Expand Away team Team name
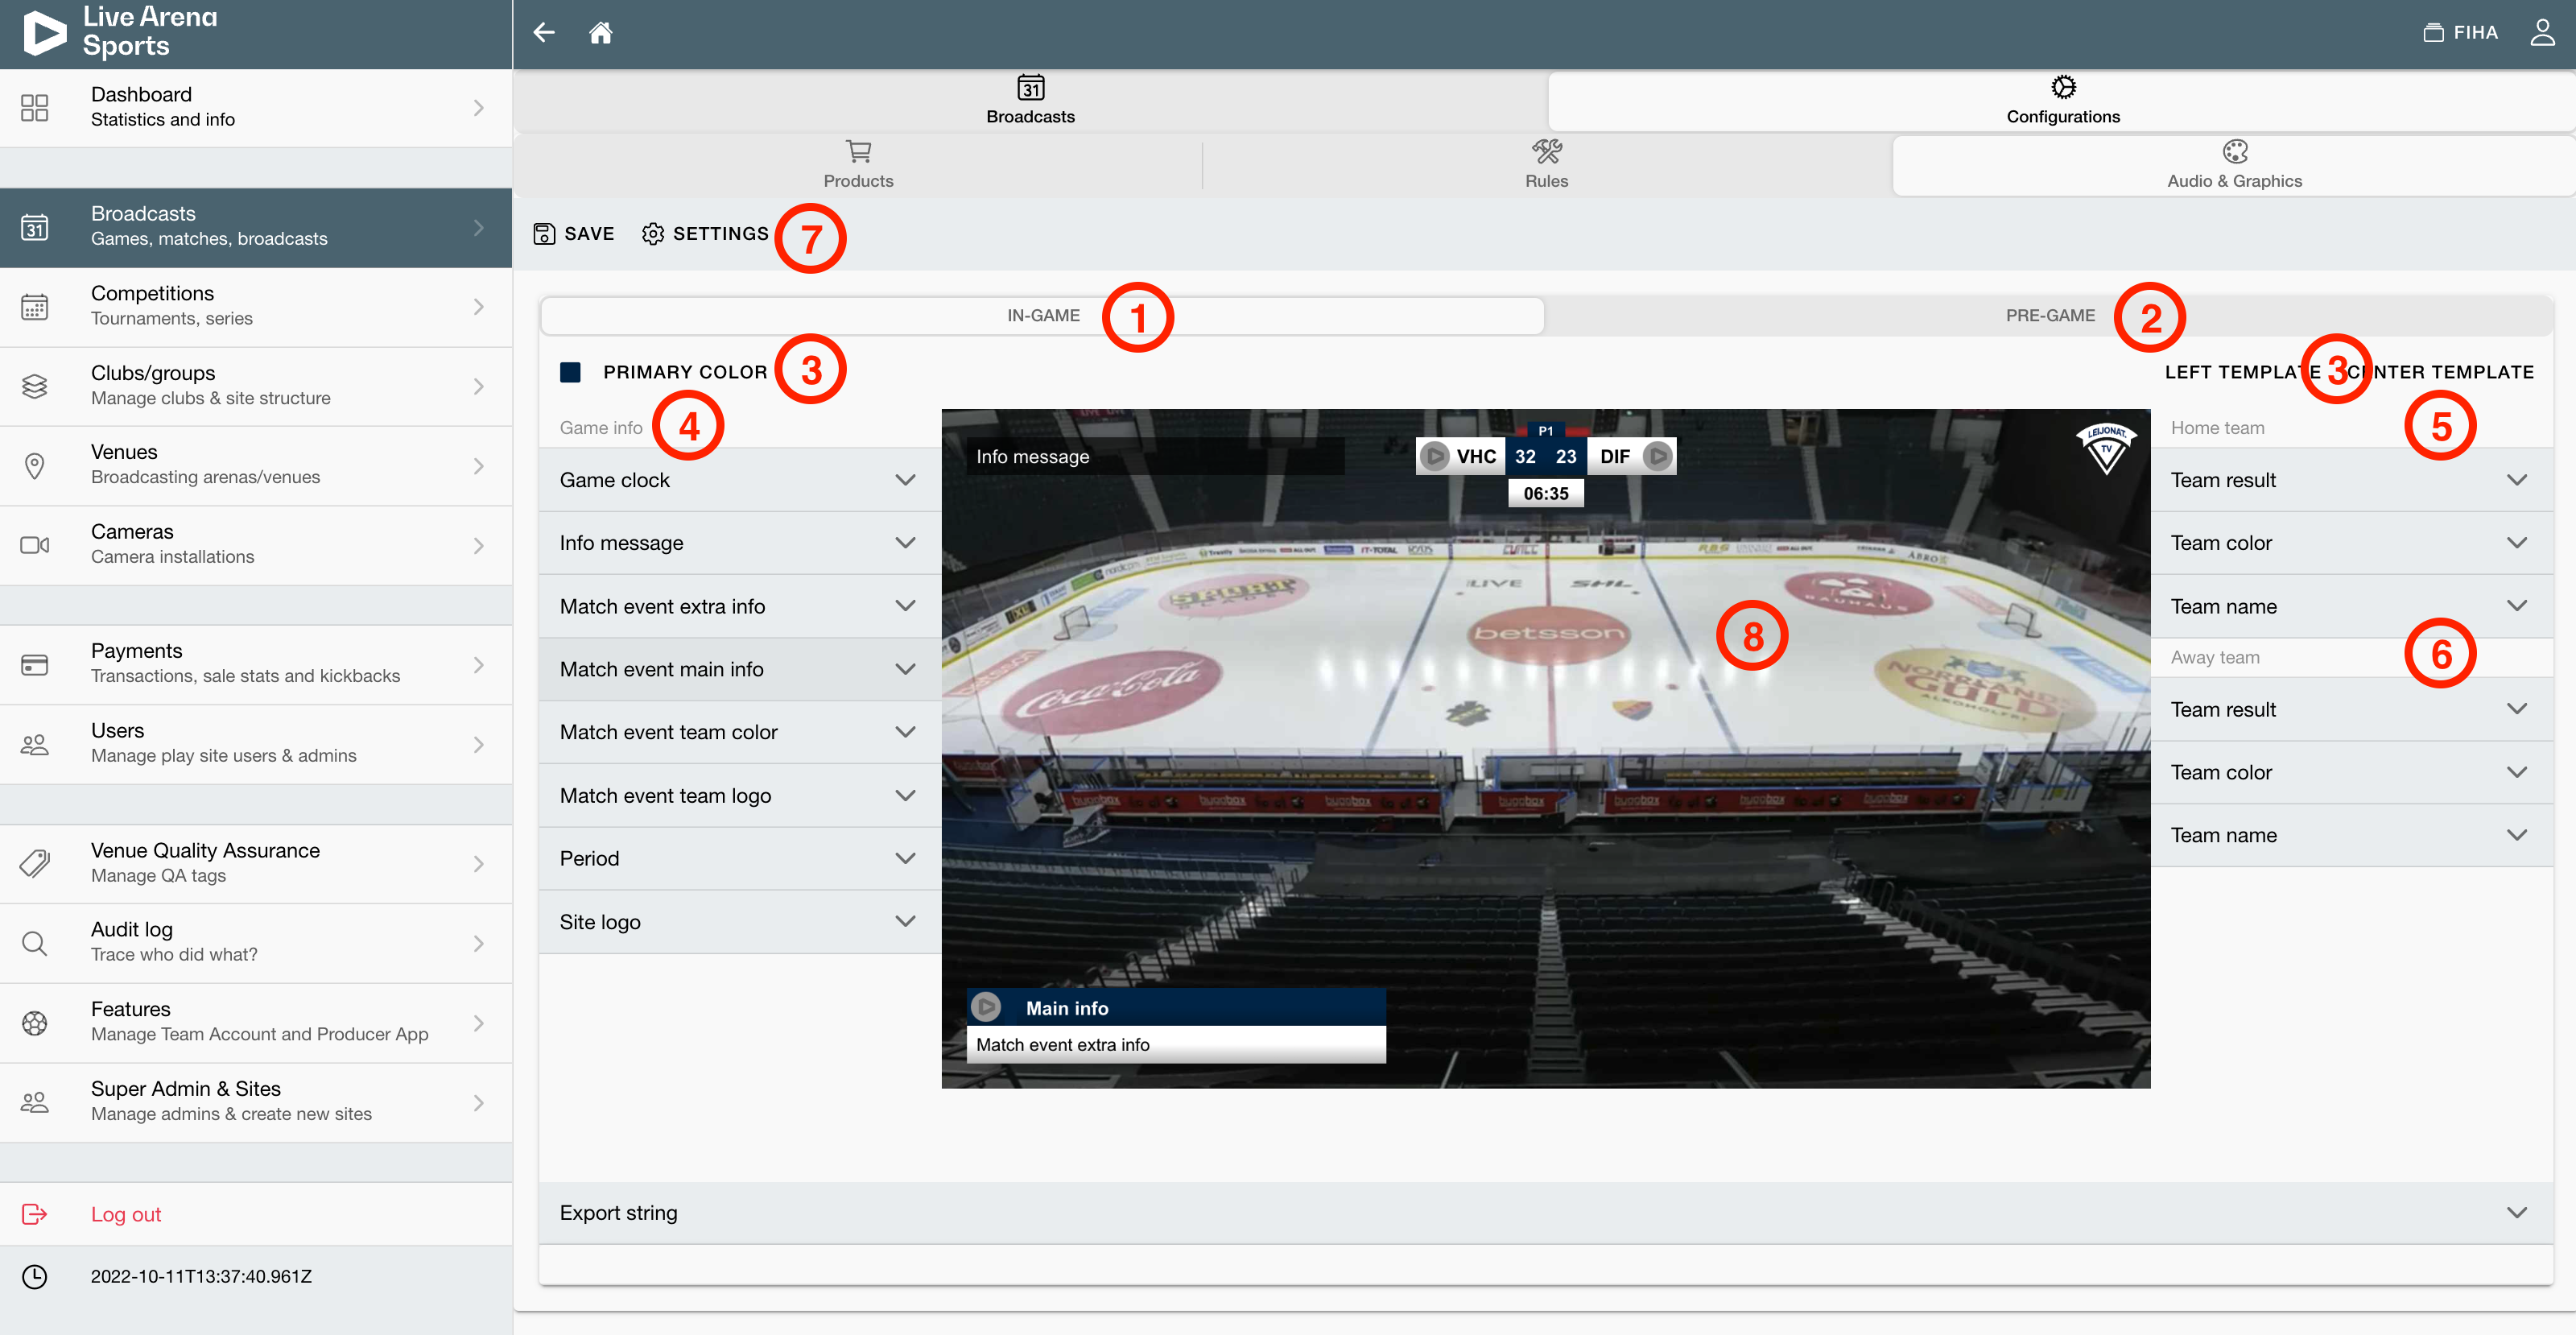Viewport: 2576px width, 1335px height. pos(2352,835)
